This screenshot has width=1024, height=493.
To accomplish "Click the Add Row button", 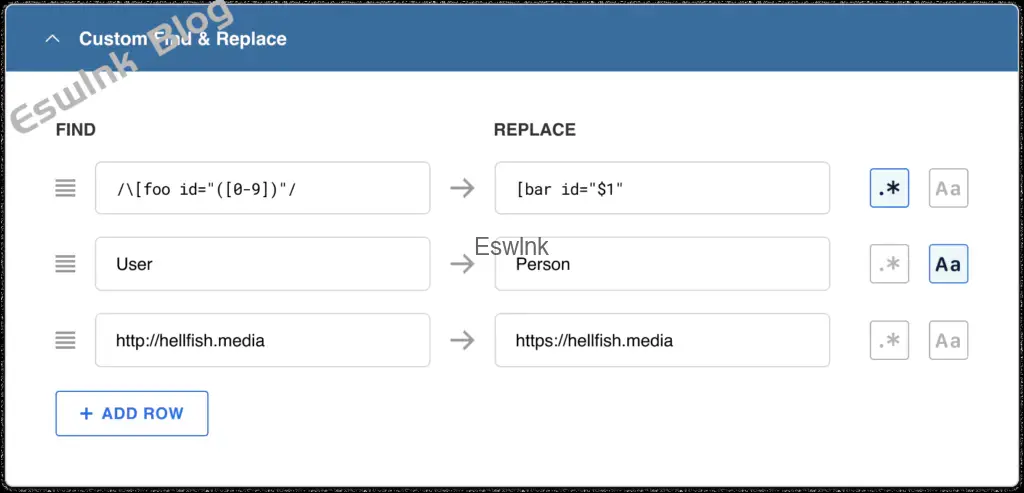I will coord(132,413).
